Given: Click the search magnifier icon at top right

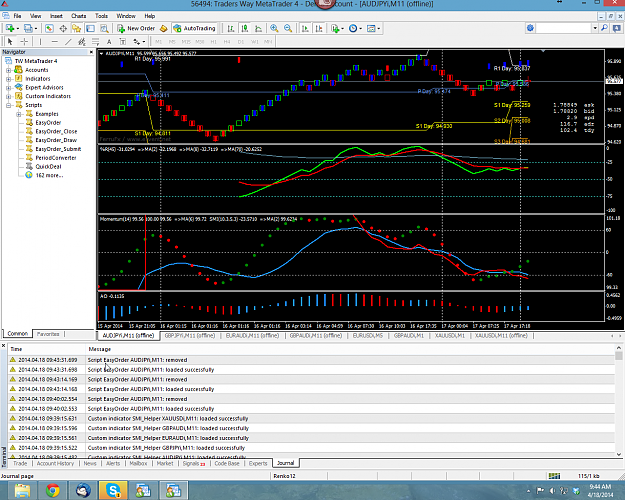Looking at the screenshot, I should pos(605,28).
